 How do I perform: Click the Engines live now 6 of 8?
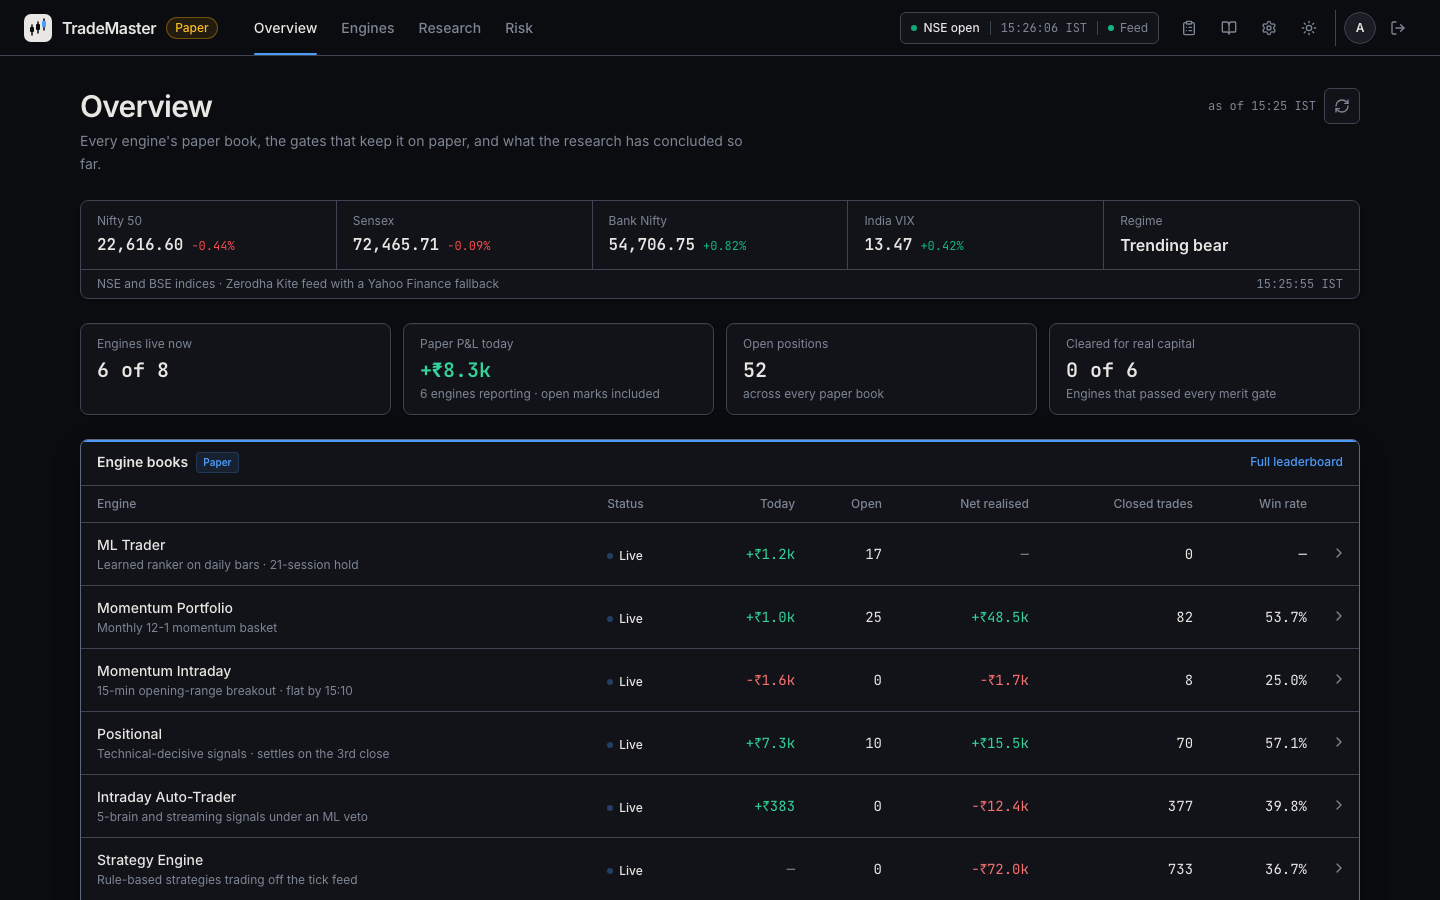tap(133, 370)
